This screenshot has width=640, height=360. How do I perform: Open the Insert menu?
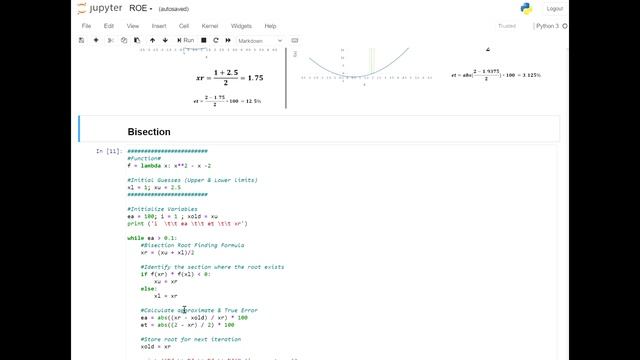(x=159, y=26)
